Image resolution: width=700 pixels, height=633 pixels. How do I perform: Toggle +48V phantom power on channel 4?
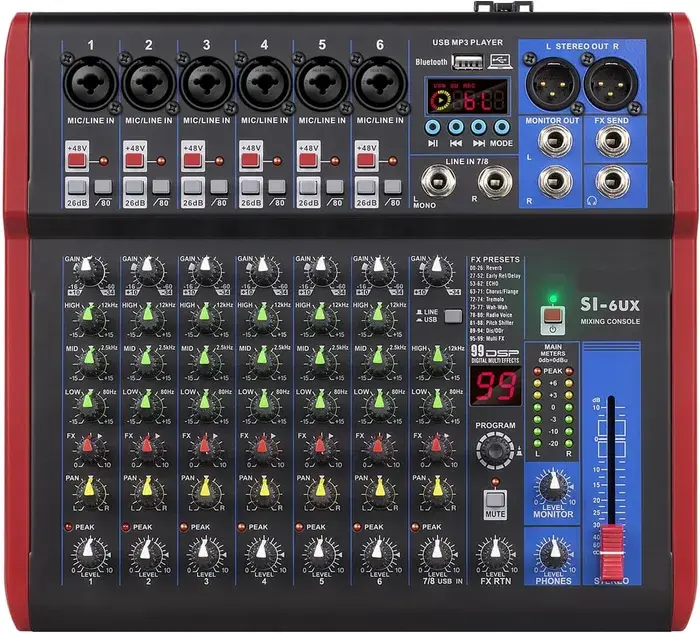[250, 159]
